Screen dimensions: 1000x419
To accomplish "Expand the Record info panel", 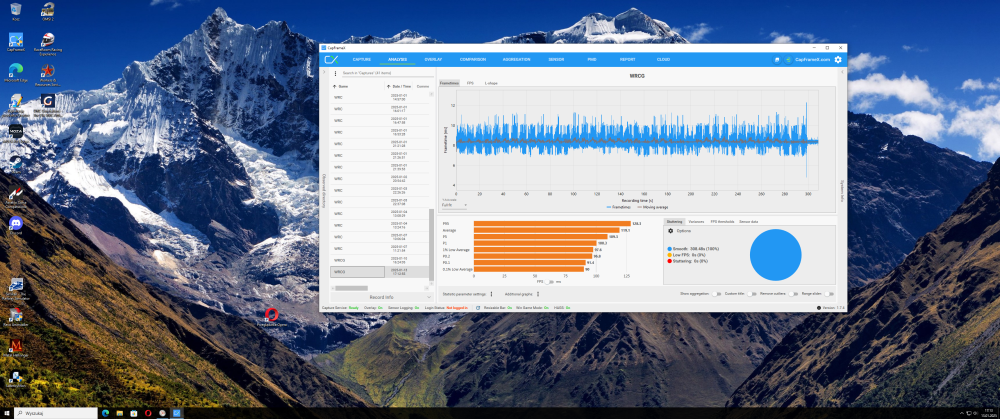I will [381, 297].
